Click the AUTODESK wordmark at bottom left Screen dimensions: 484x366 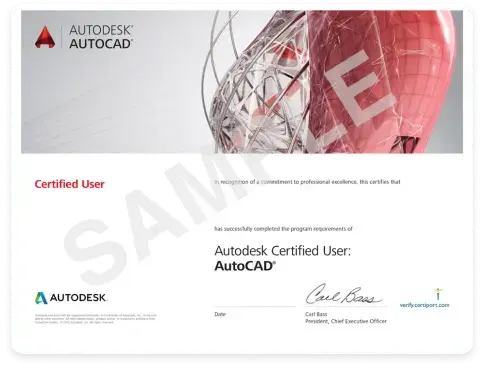78,298
